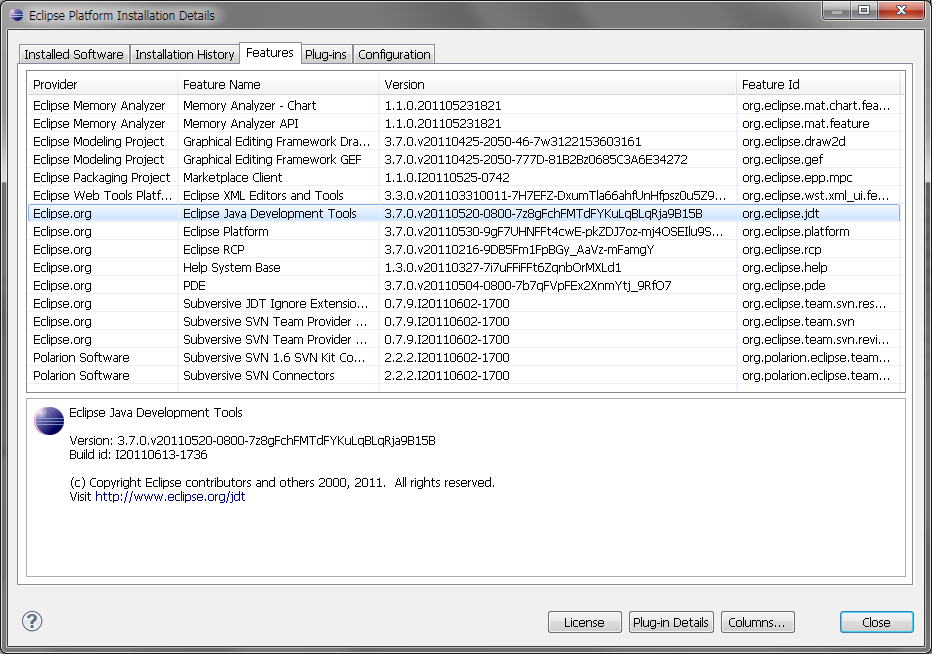Sort by the Feature Name column header

coord(278,84)
